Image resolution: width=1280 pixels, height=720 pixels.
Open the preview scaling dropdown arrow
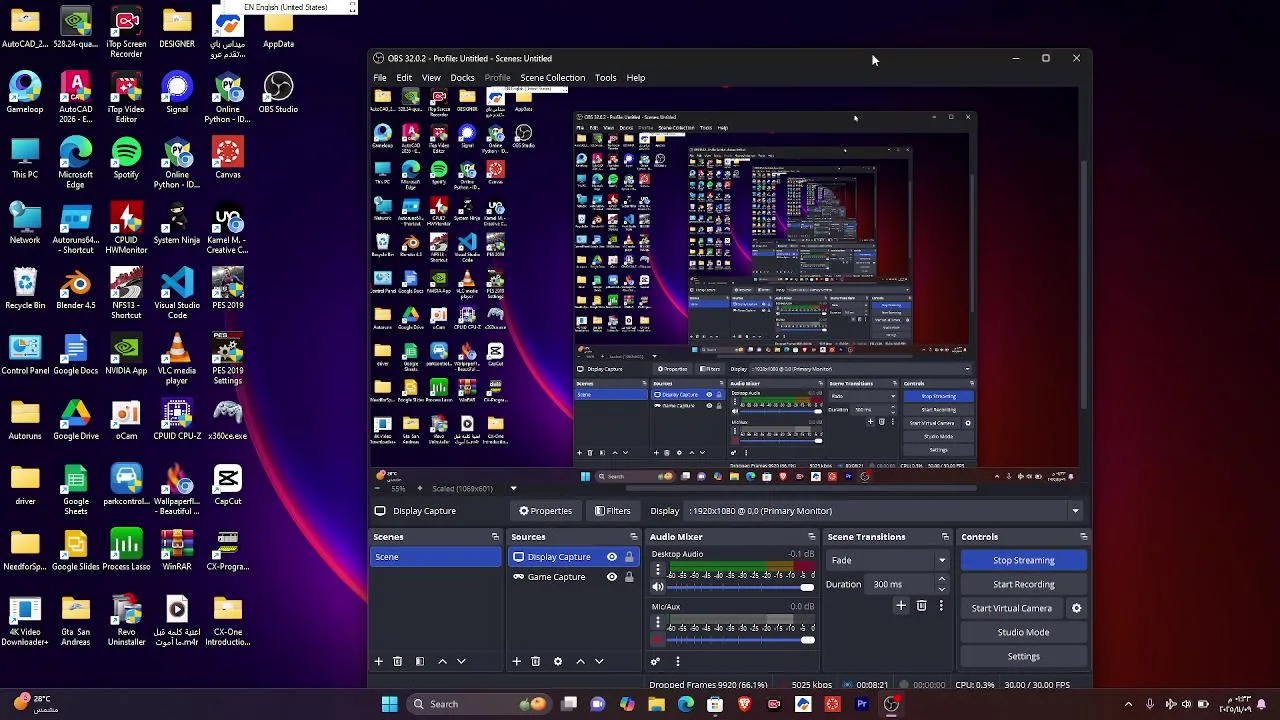(513, 489)
